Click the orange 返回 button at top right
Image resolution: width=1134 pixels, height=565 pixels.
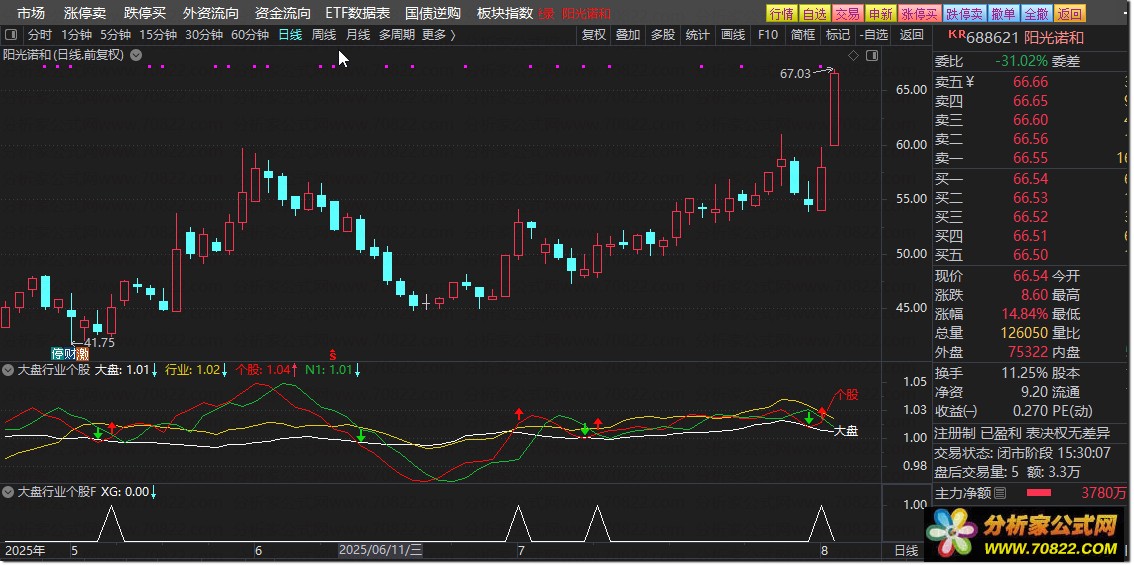(x=1070, y=14)
